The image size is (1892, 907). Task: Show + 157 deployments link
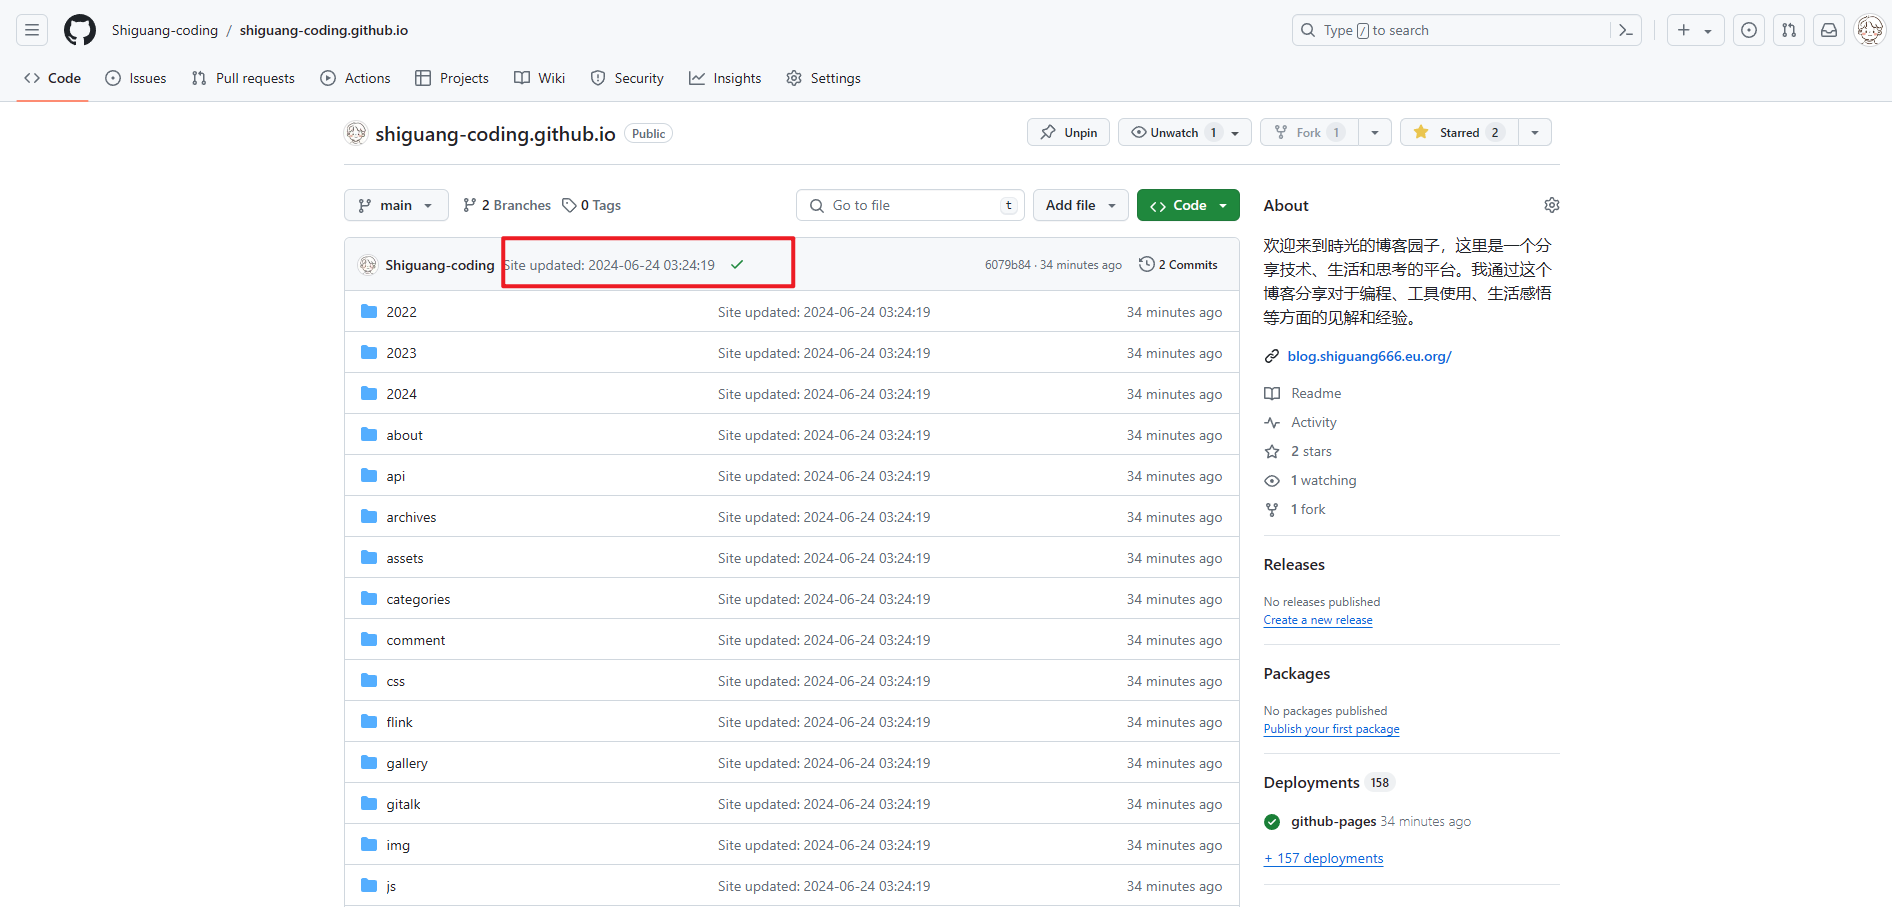1323,858
